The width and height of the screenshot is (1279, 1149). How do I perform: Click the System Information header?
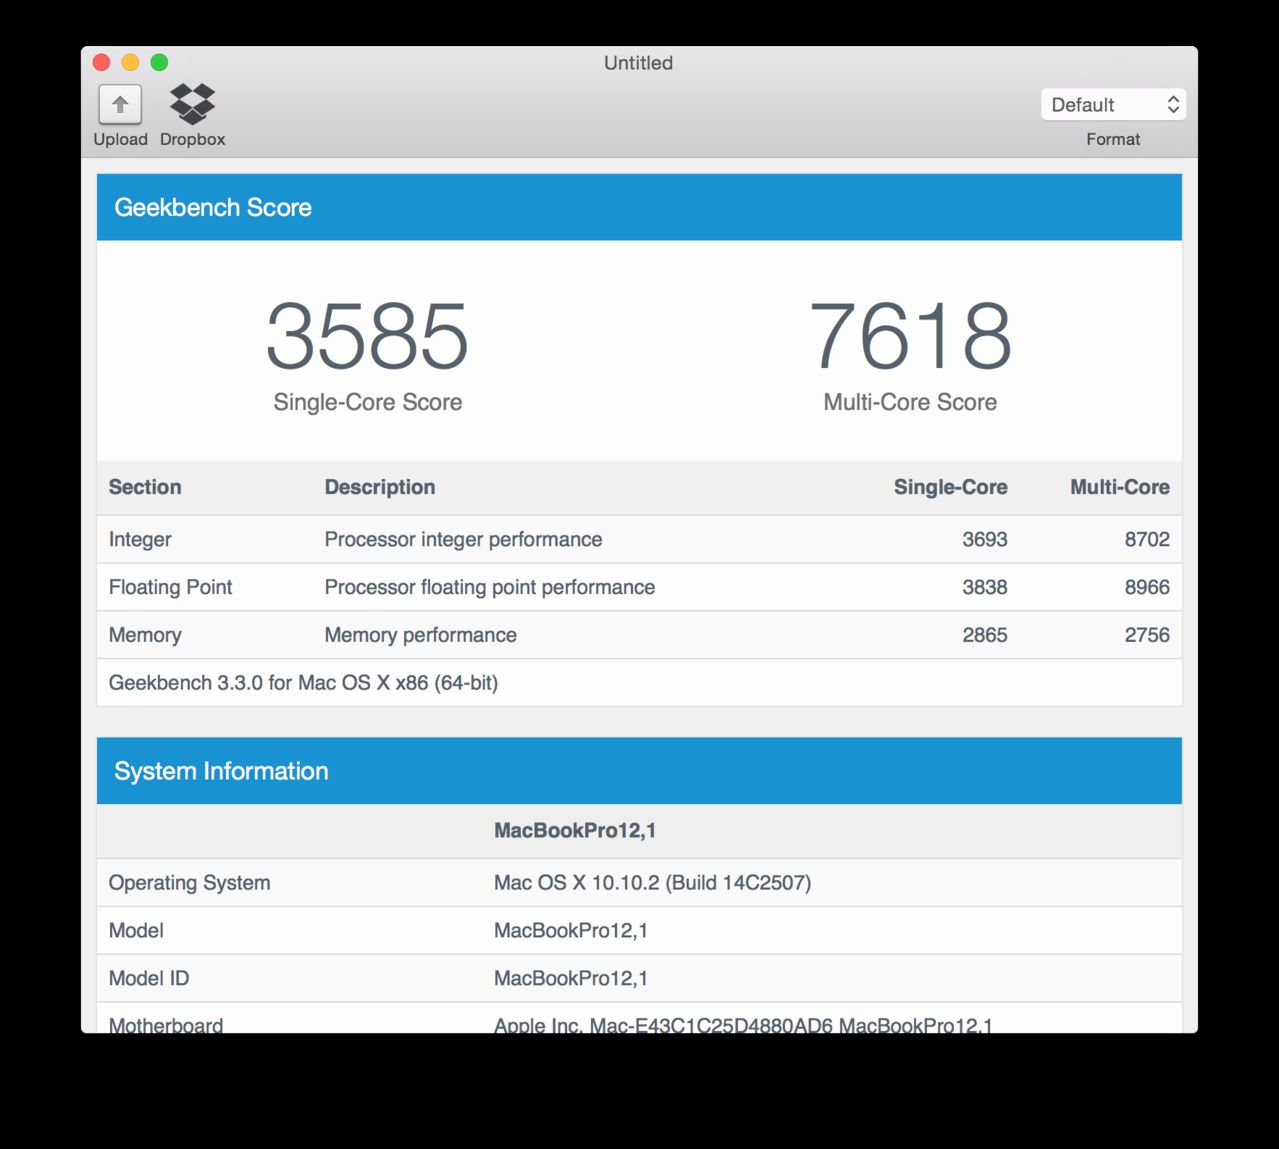tap(639, 771)
